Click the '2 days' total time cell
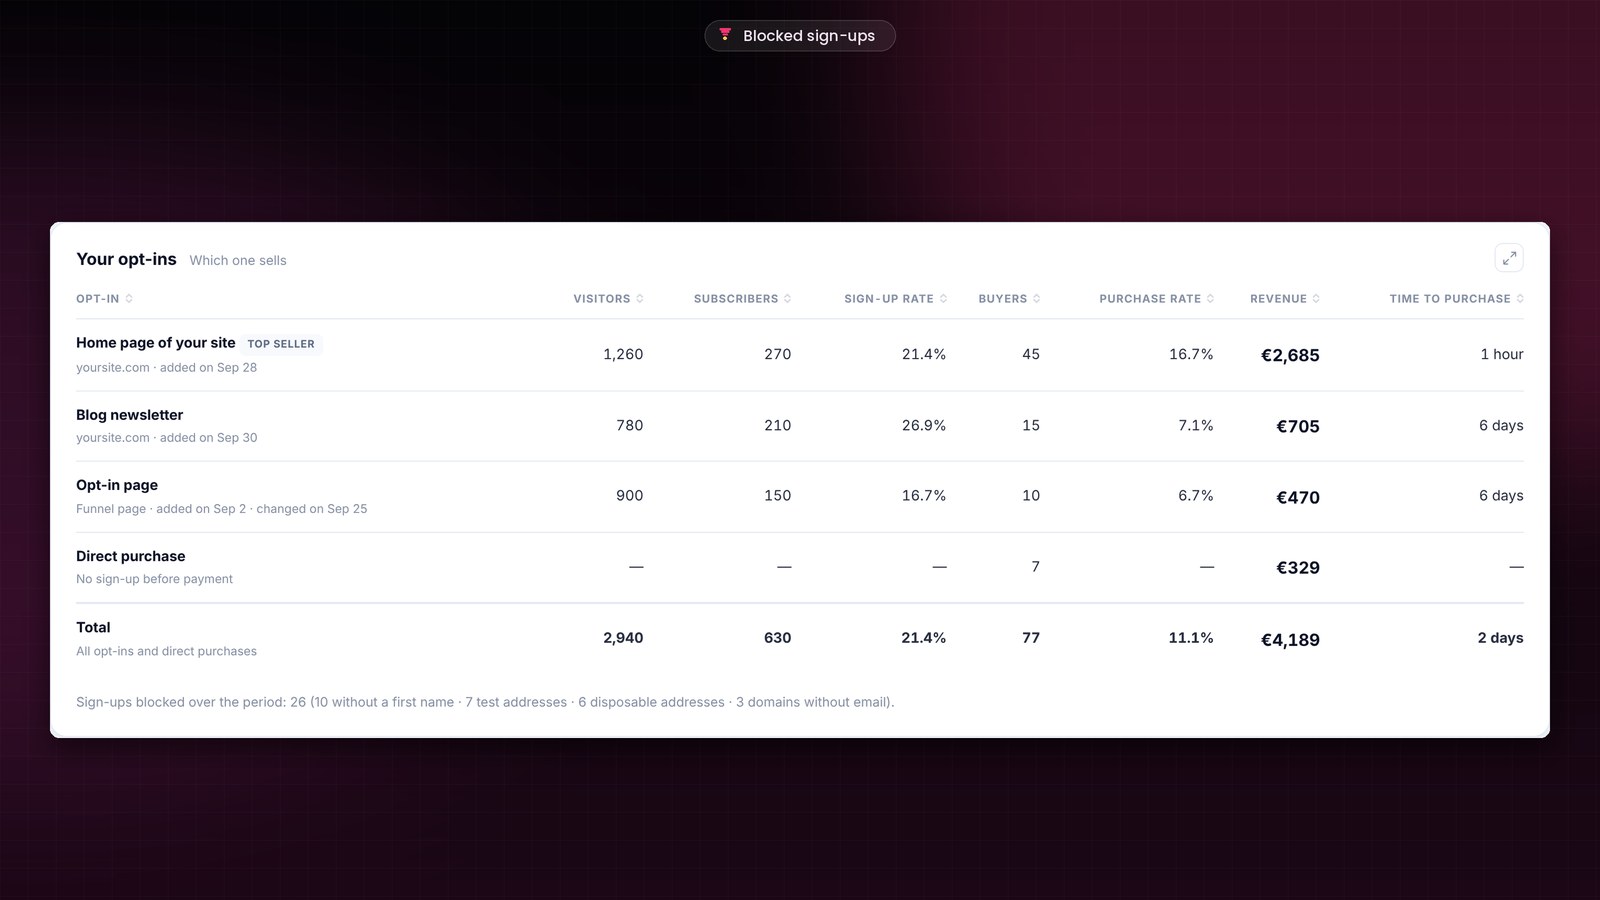Screen dimensions: 1600x900 [x=1501, y=638]
